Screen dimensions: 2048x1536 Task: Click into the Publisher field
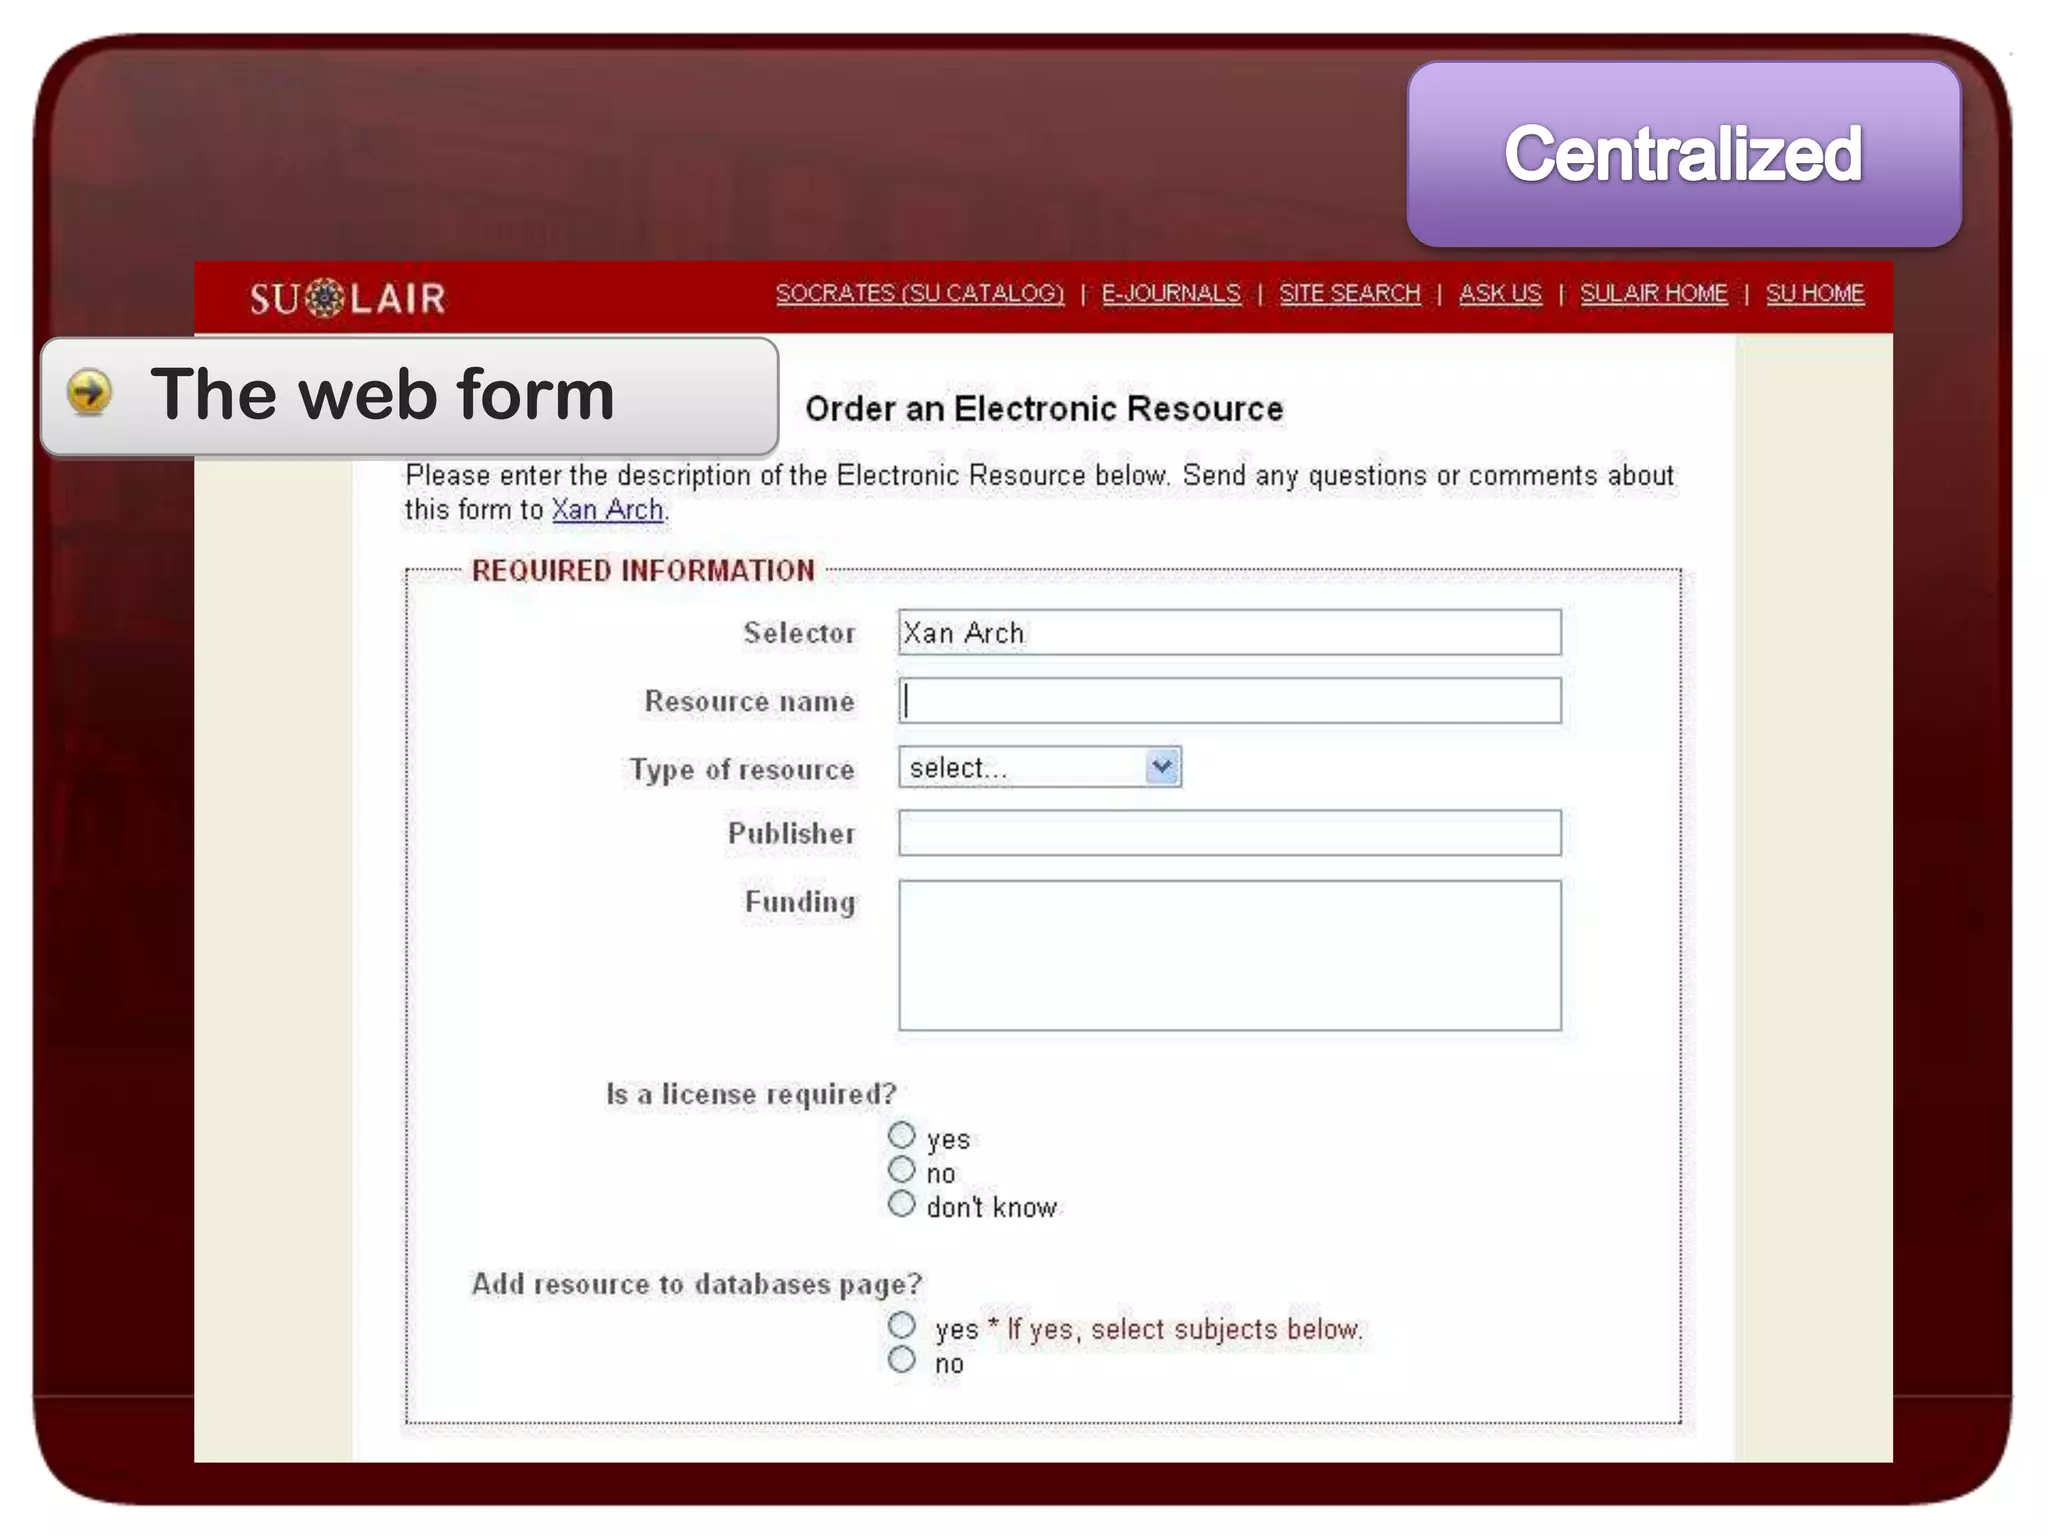pos(1228,833)
